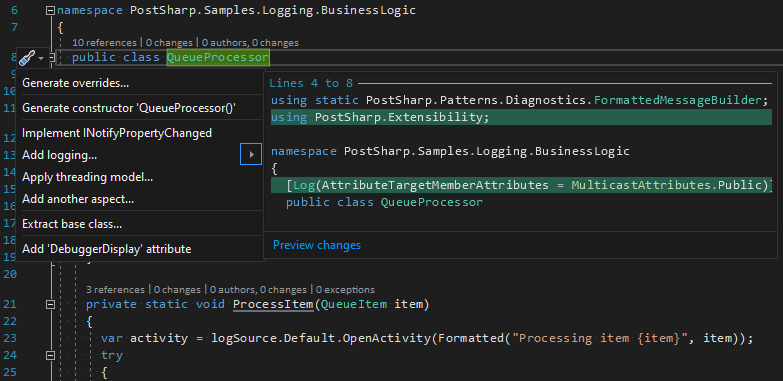Click the [Log(AttributeTargetMemberAttributes...)] preview line
783x381 pixels.
pyautogui.click(x=521, y=185)
